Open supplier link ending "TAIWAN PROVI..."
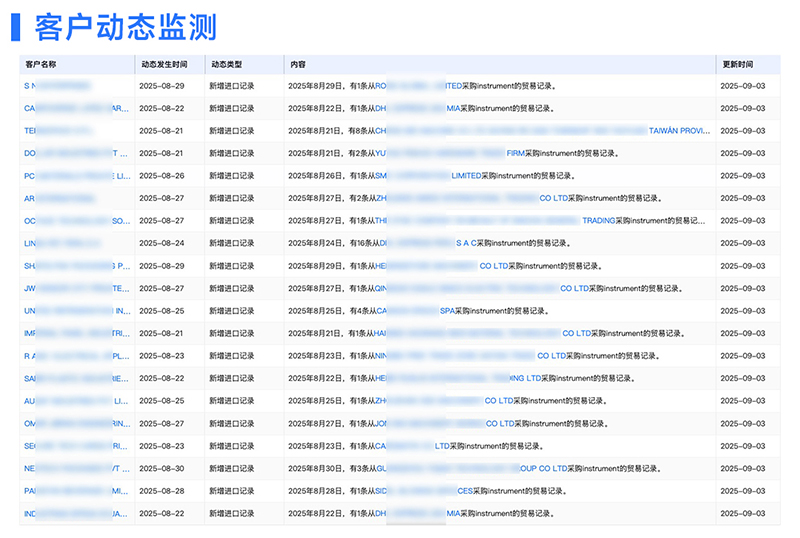Image resolution: width=800 pixels, height=538 pixels. coord(543,131)
